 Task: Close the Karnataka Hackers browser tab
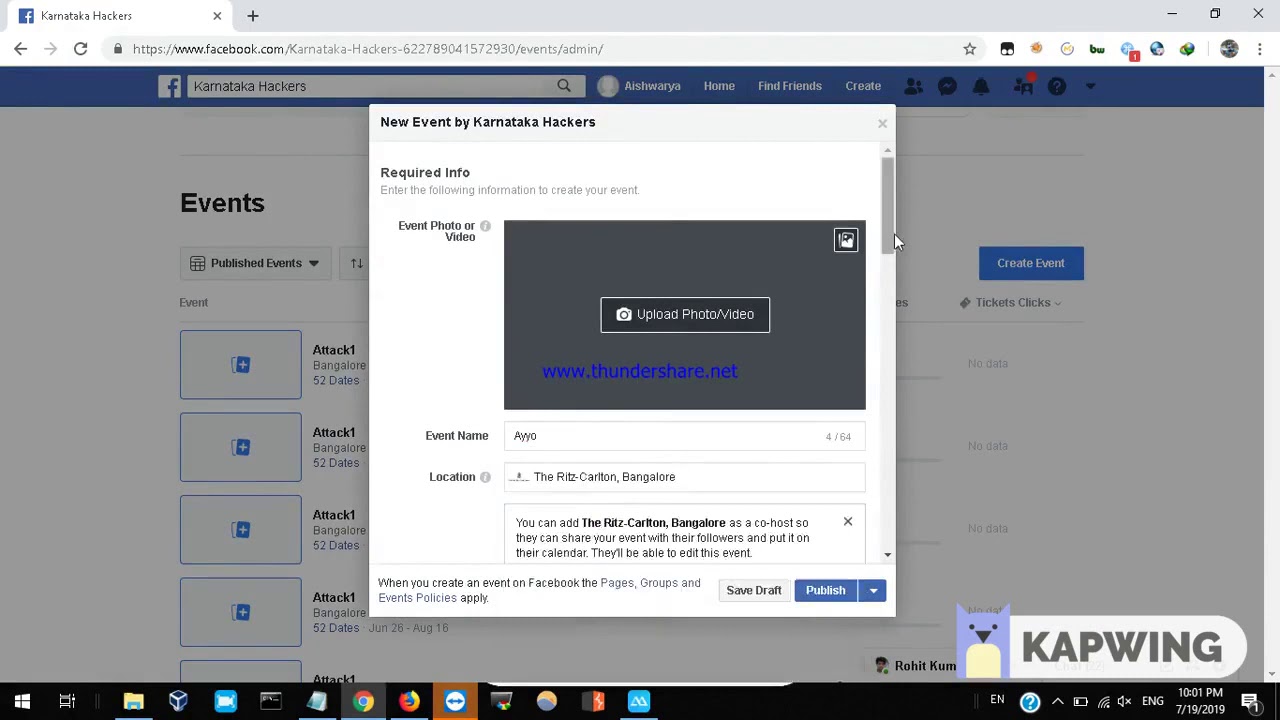pos(217,16)
